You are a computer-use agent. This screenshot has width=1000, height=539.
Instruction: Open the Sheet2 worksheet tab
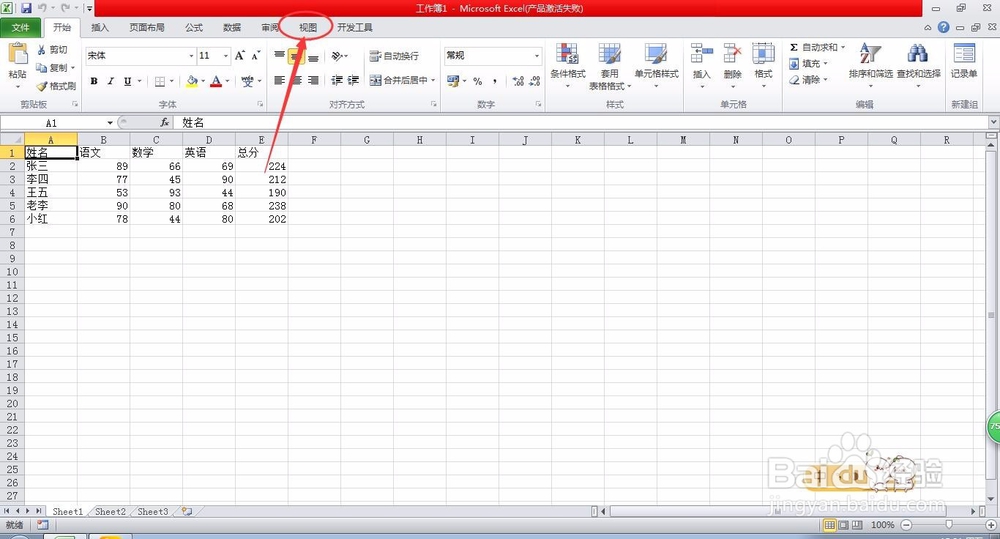110,512
